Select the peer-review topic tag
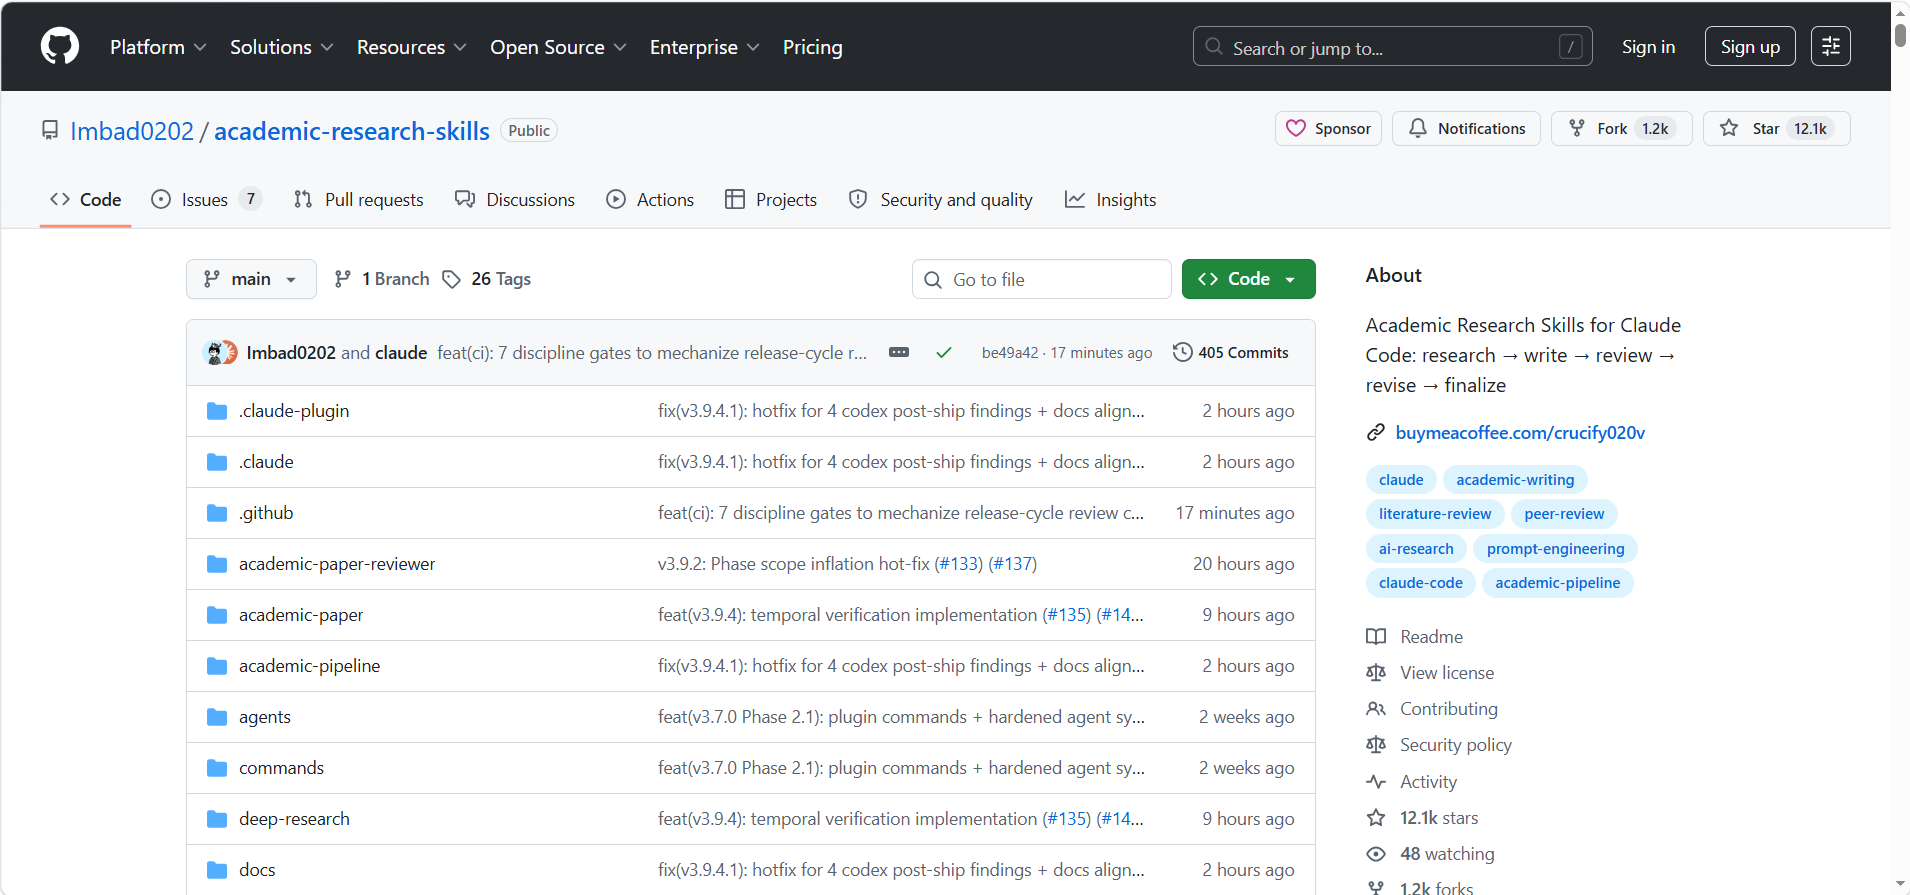Screen dimensions: 1910x895 tap(1564, 514)
